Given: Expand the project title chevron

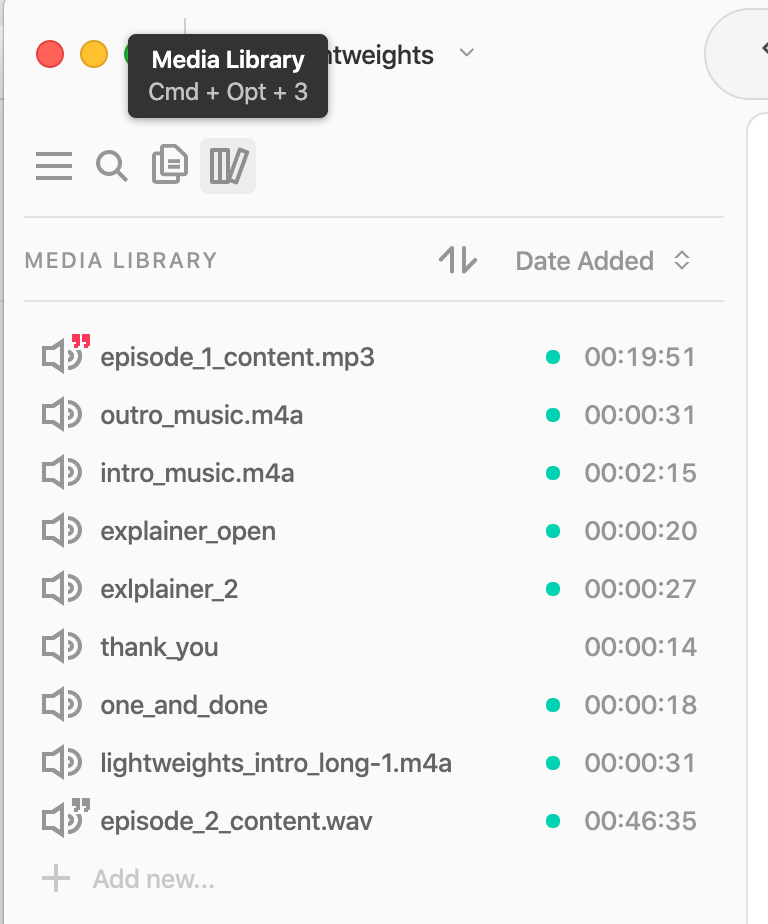Looking at the screenshot, I should point(467,53).
